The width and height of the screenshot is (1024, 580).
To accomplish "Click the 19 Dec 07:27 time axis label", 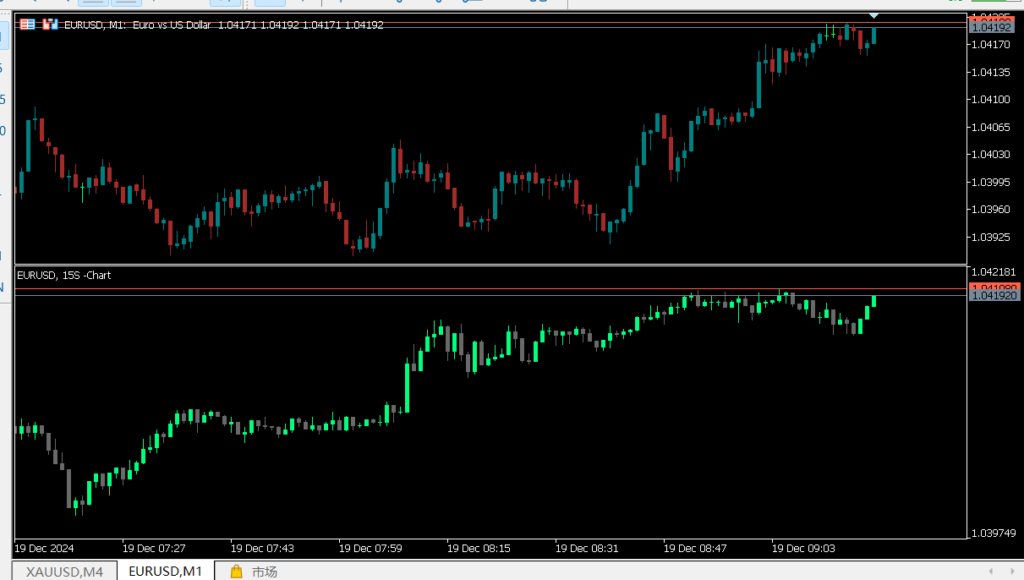I will point(154,548).
